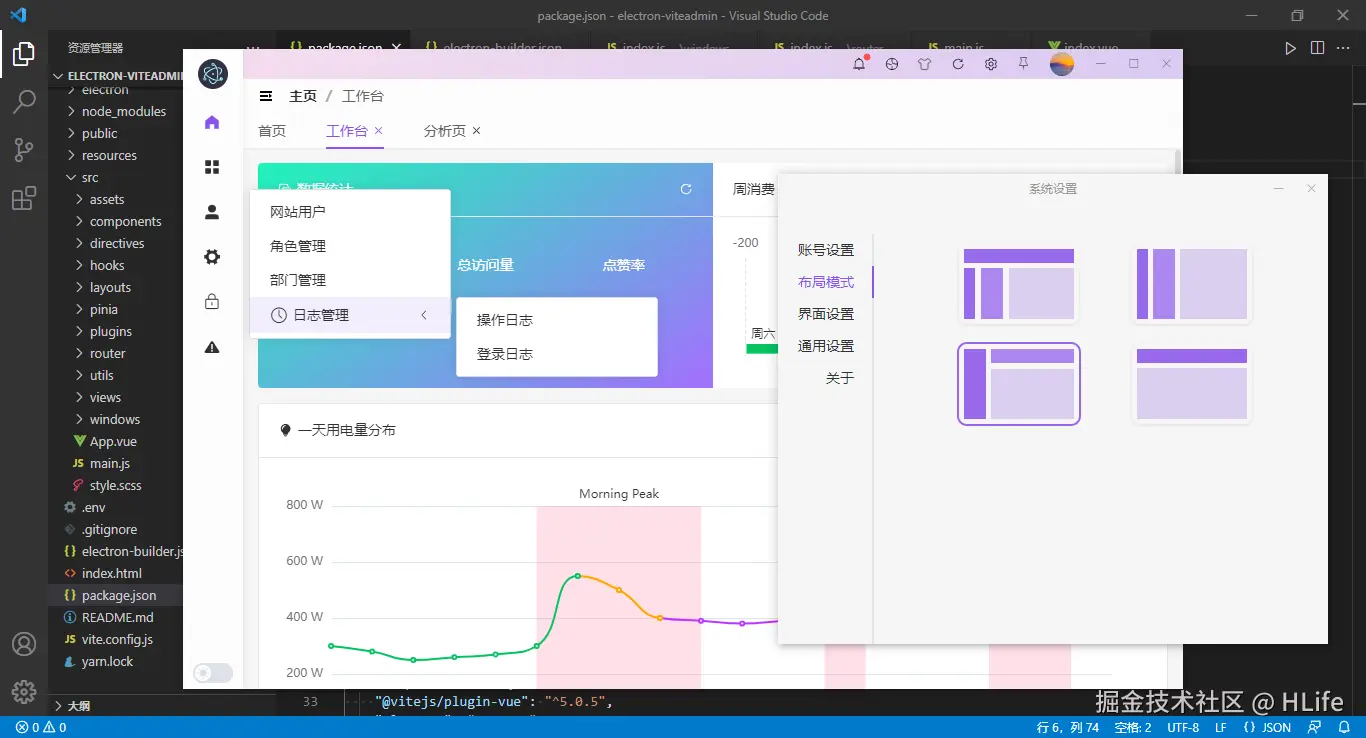
Task: Click 主页 breadcrumb link
Action: coord(303,96)
